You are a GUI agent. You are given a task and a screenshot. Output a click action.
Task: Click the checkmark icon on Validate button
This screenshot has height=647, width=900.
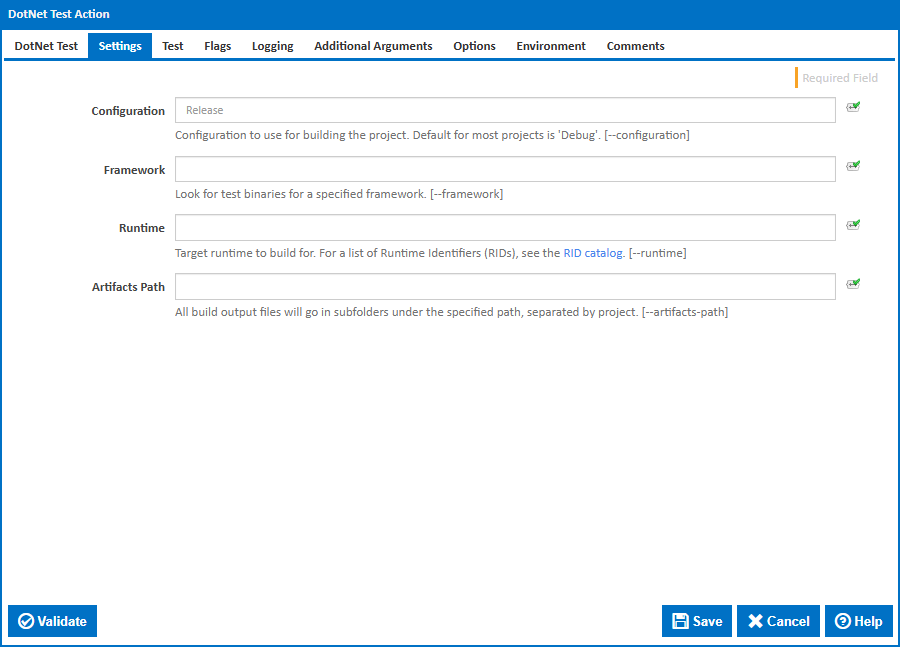(x=27, y=621)
